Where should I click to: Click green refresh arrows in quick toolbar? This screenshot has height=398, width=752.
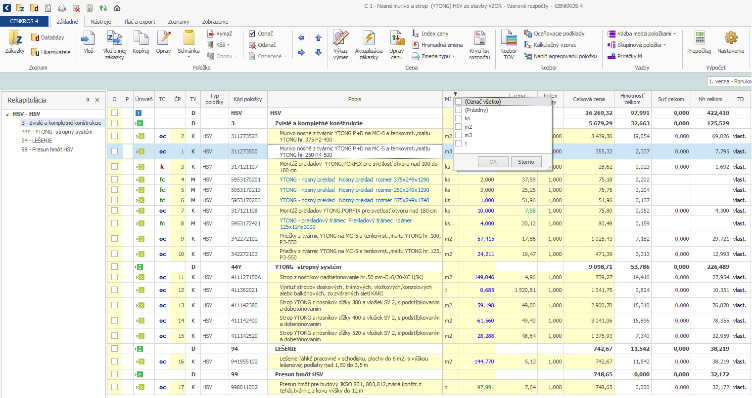click(103, 8)
